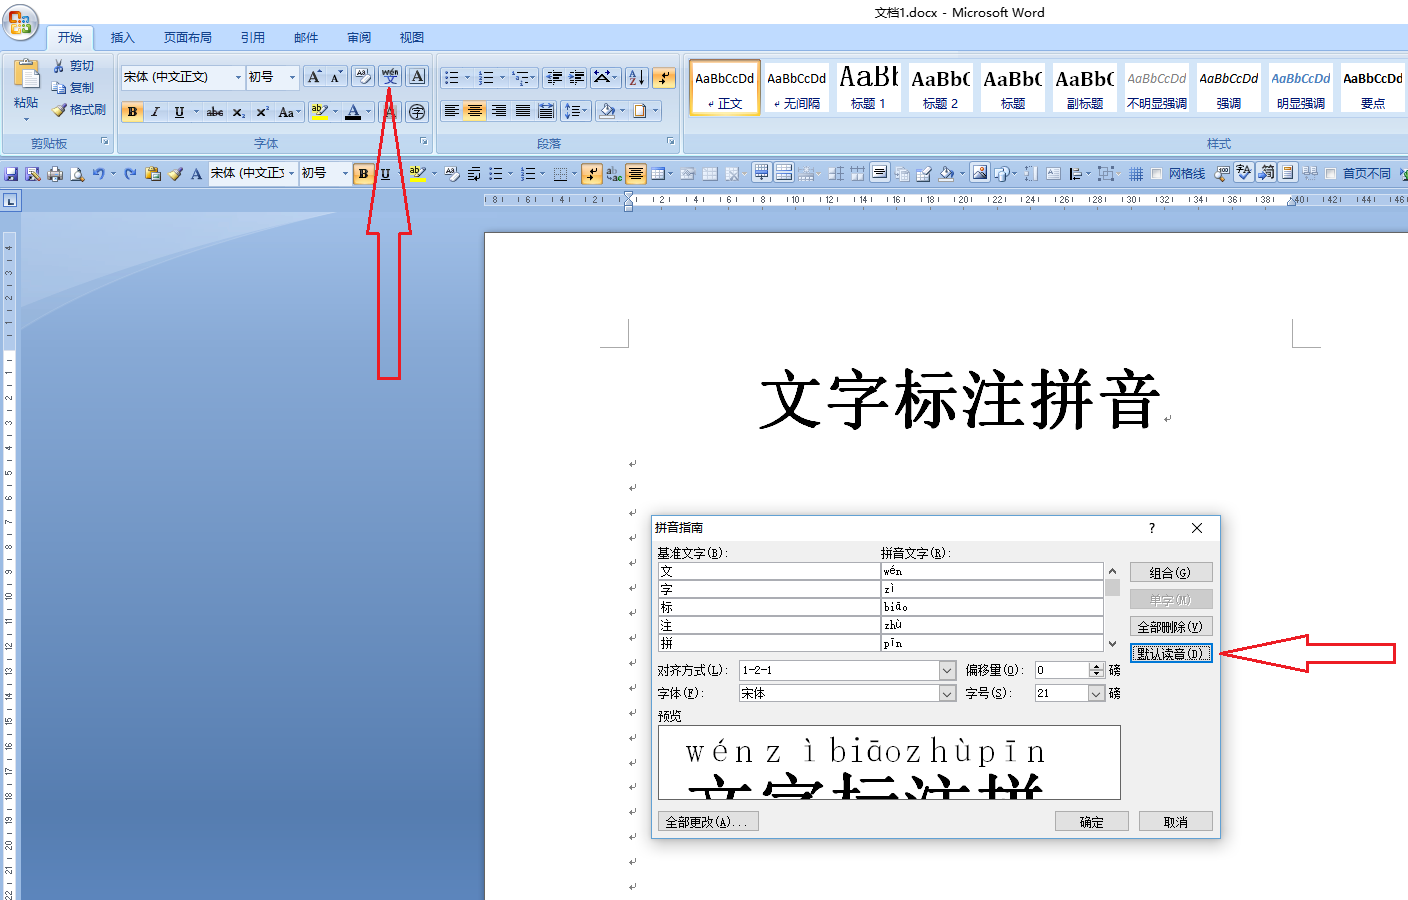Click the Grow Font icon
This screenshot has width=1408, height=900.
click(x=314, y=77)
